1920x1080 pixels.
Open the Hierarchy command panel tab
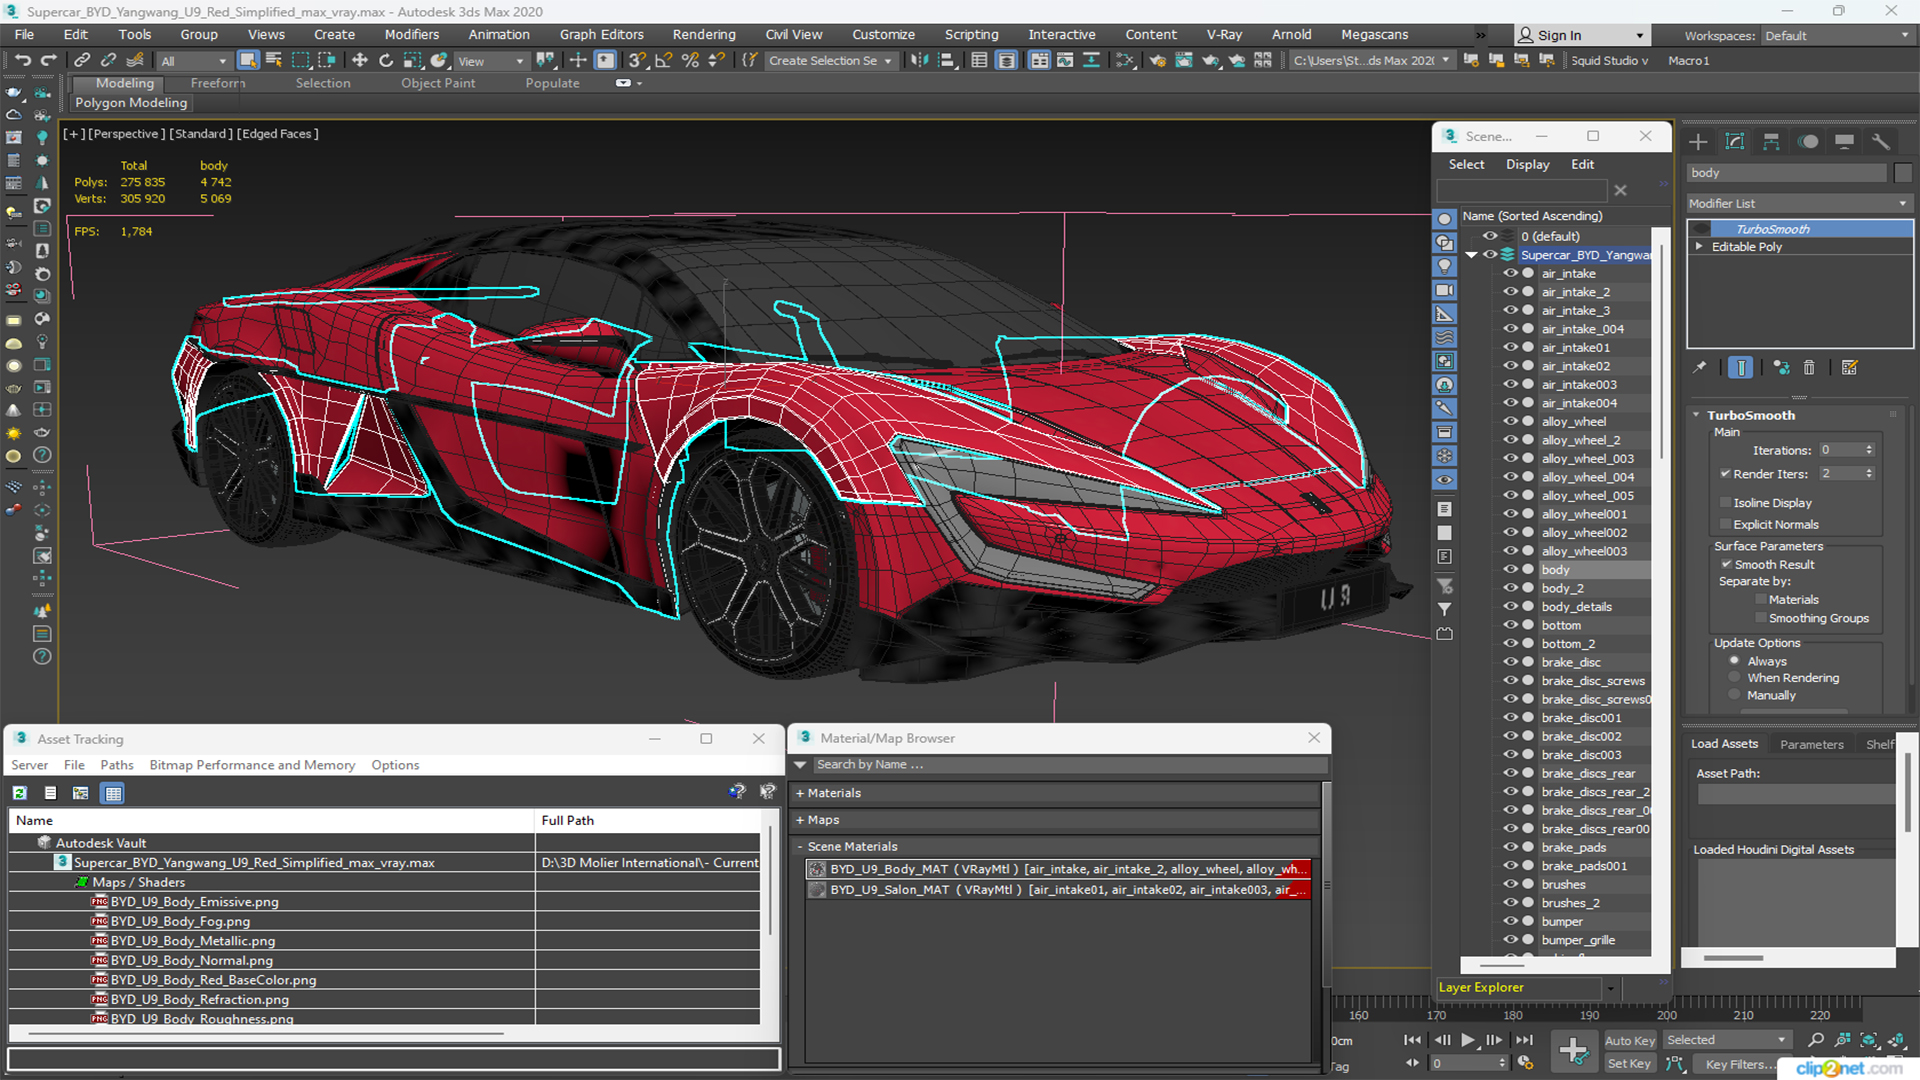pos(1771,142)
